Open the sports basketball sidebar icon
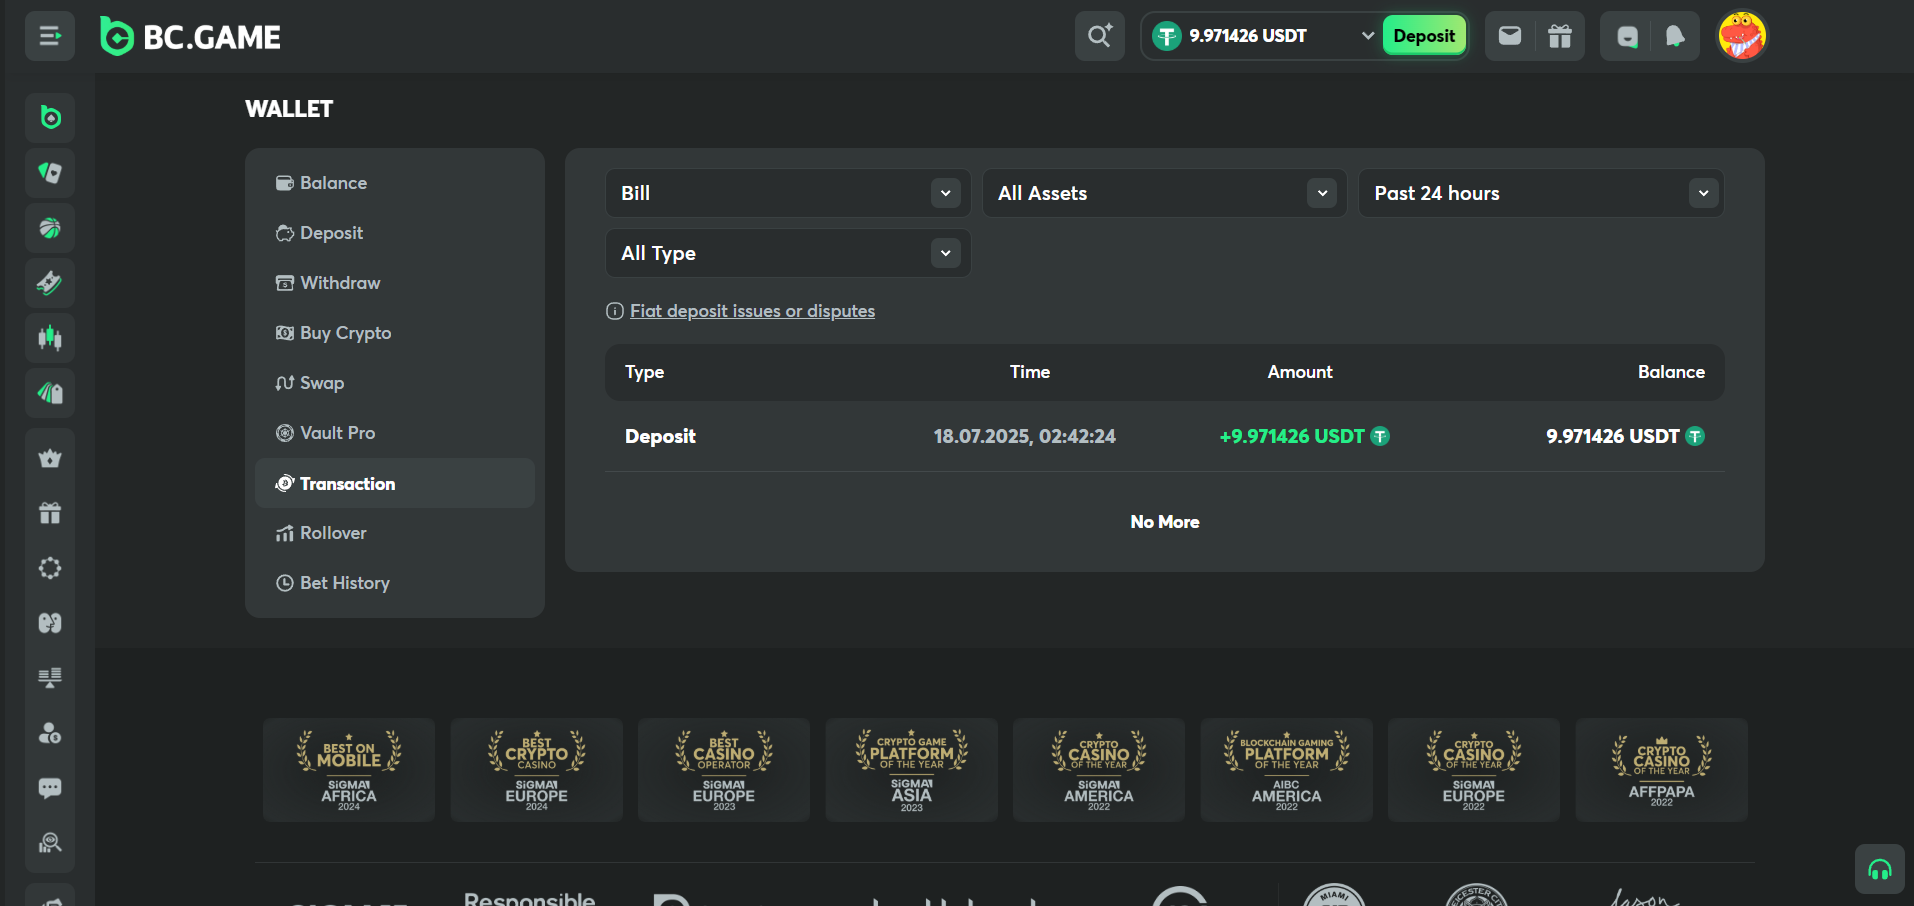Image resolution: width=1914 pixels, height=906 pixels. pyautogui.click(x=50, y=228)
